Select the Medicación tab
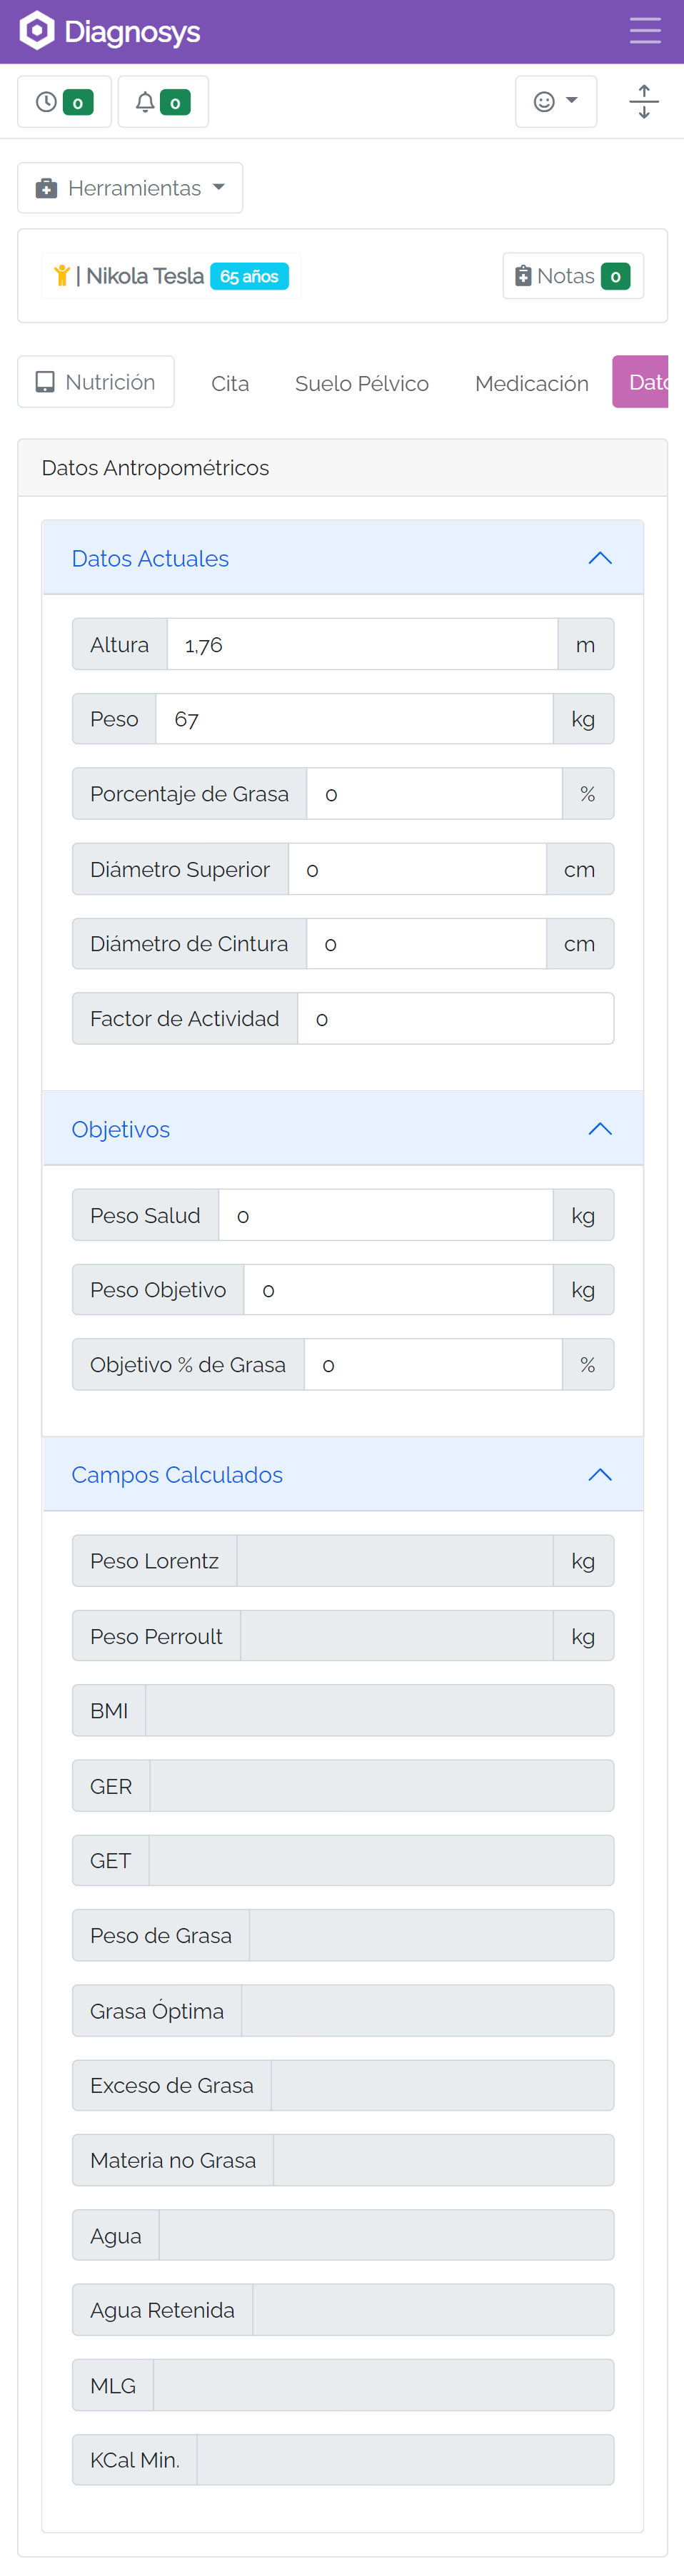 pyautogui.click(x=532, y=383)
